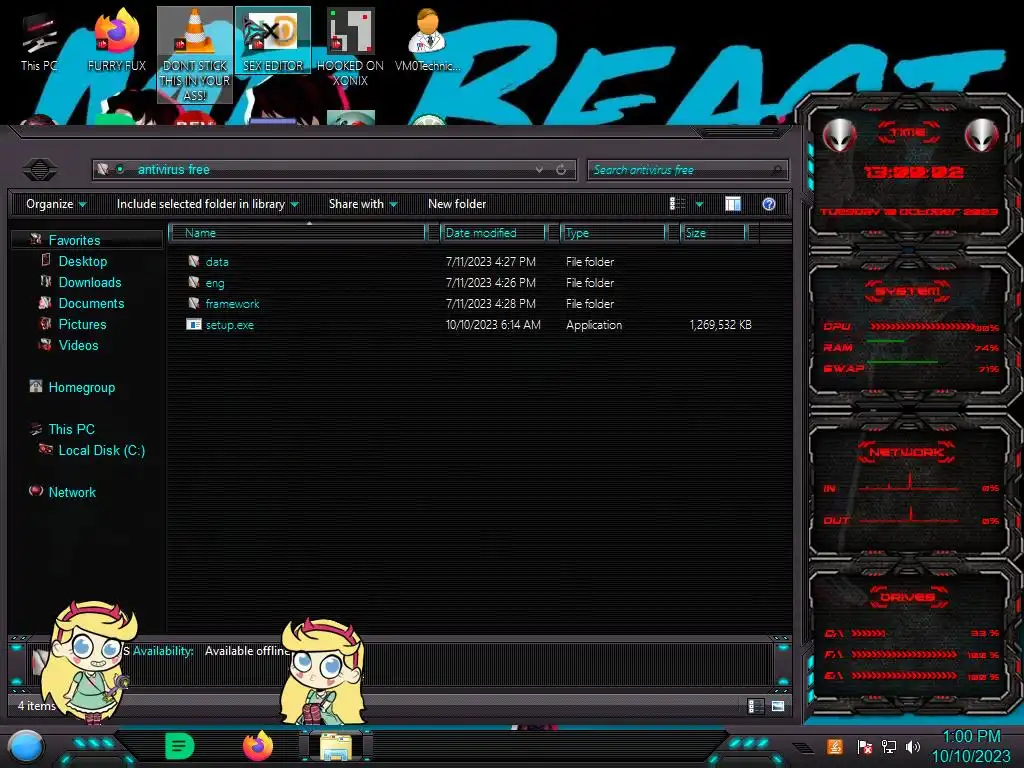This screenshot has height=768, width=1024.
Task: Open Firefox from the taskbar
Action: pos(258,746)
